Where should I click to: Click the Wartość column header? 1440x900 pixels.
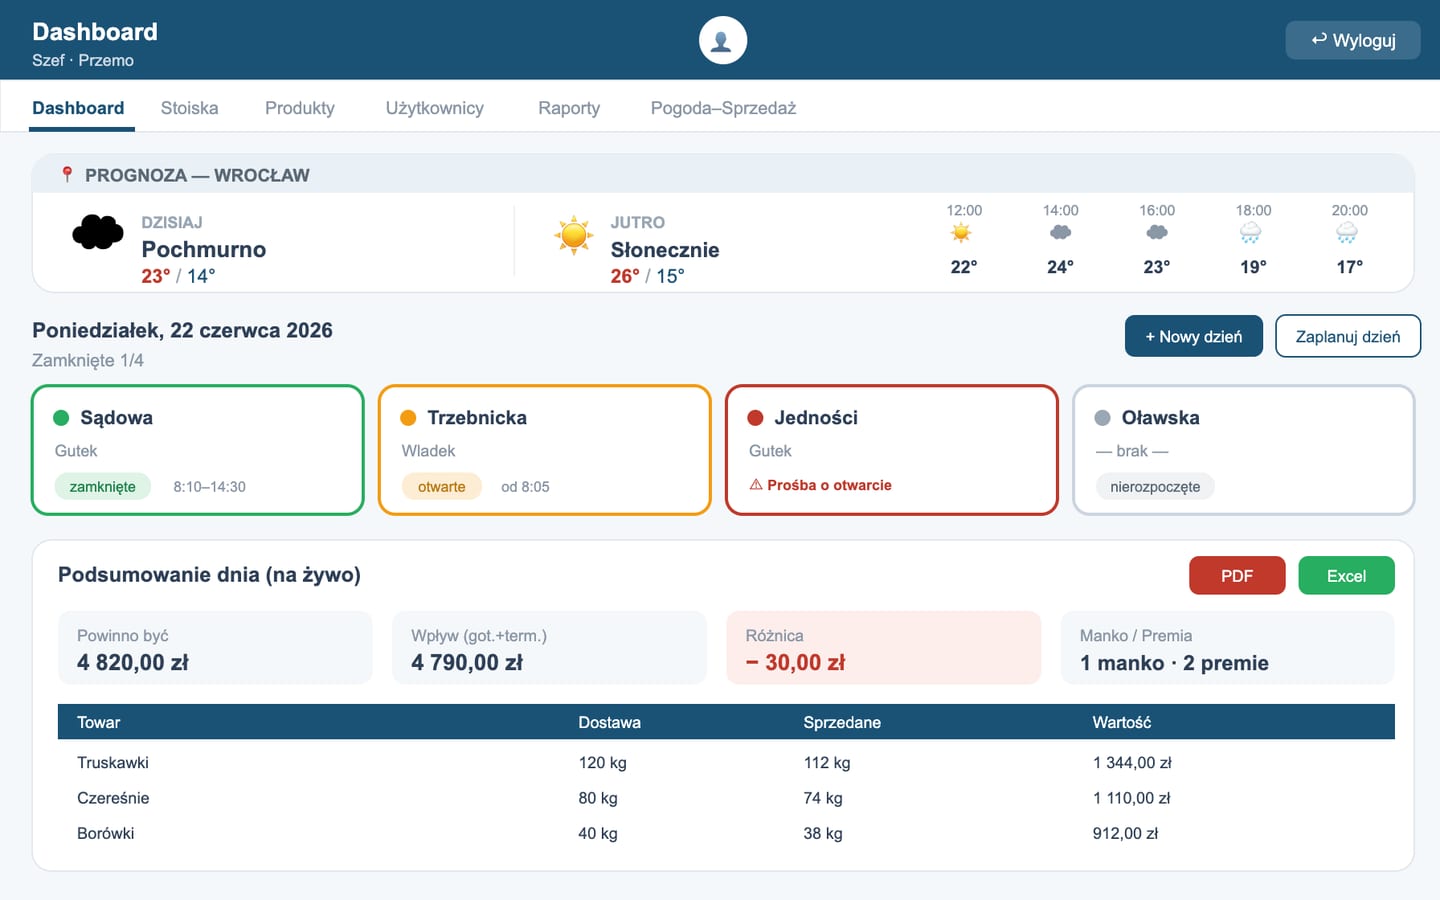[1122, 722]
